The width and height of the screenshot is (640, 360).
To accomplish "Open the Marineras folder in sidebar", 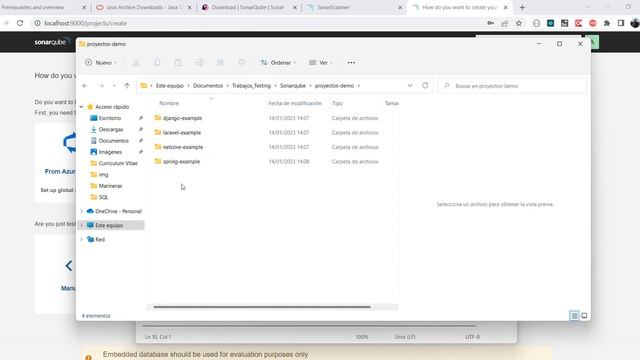I will [110, 186].
